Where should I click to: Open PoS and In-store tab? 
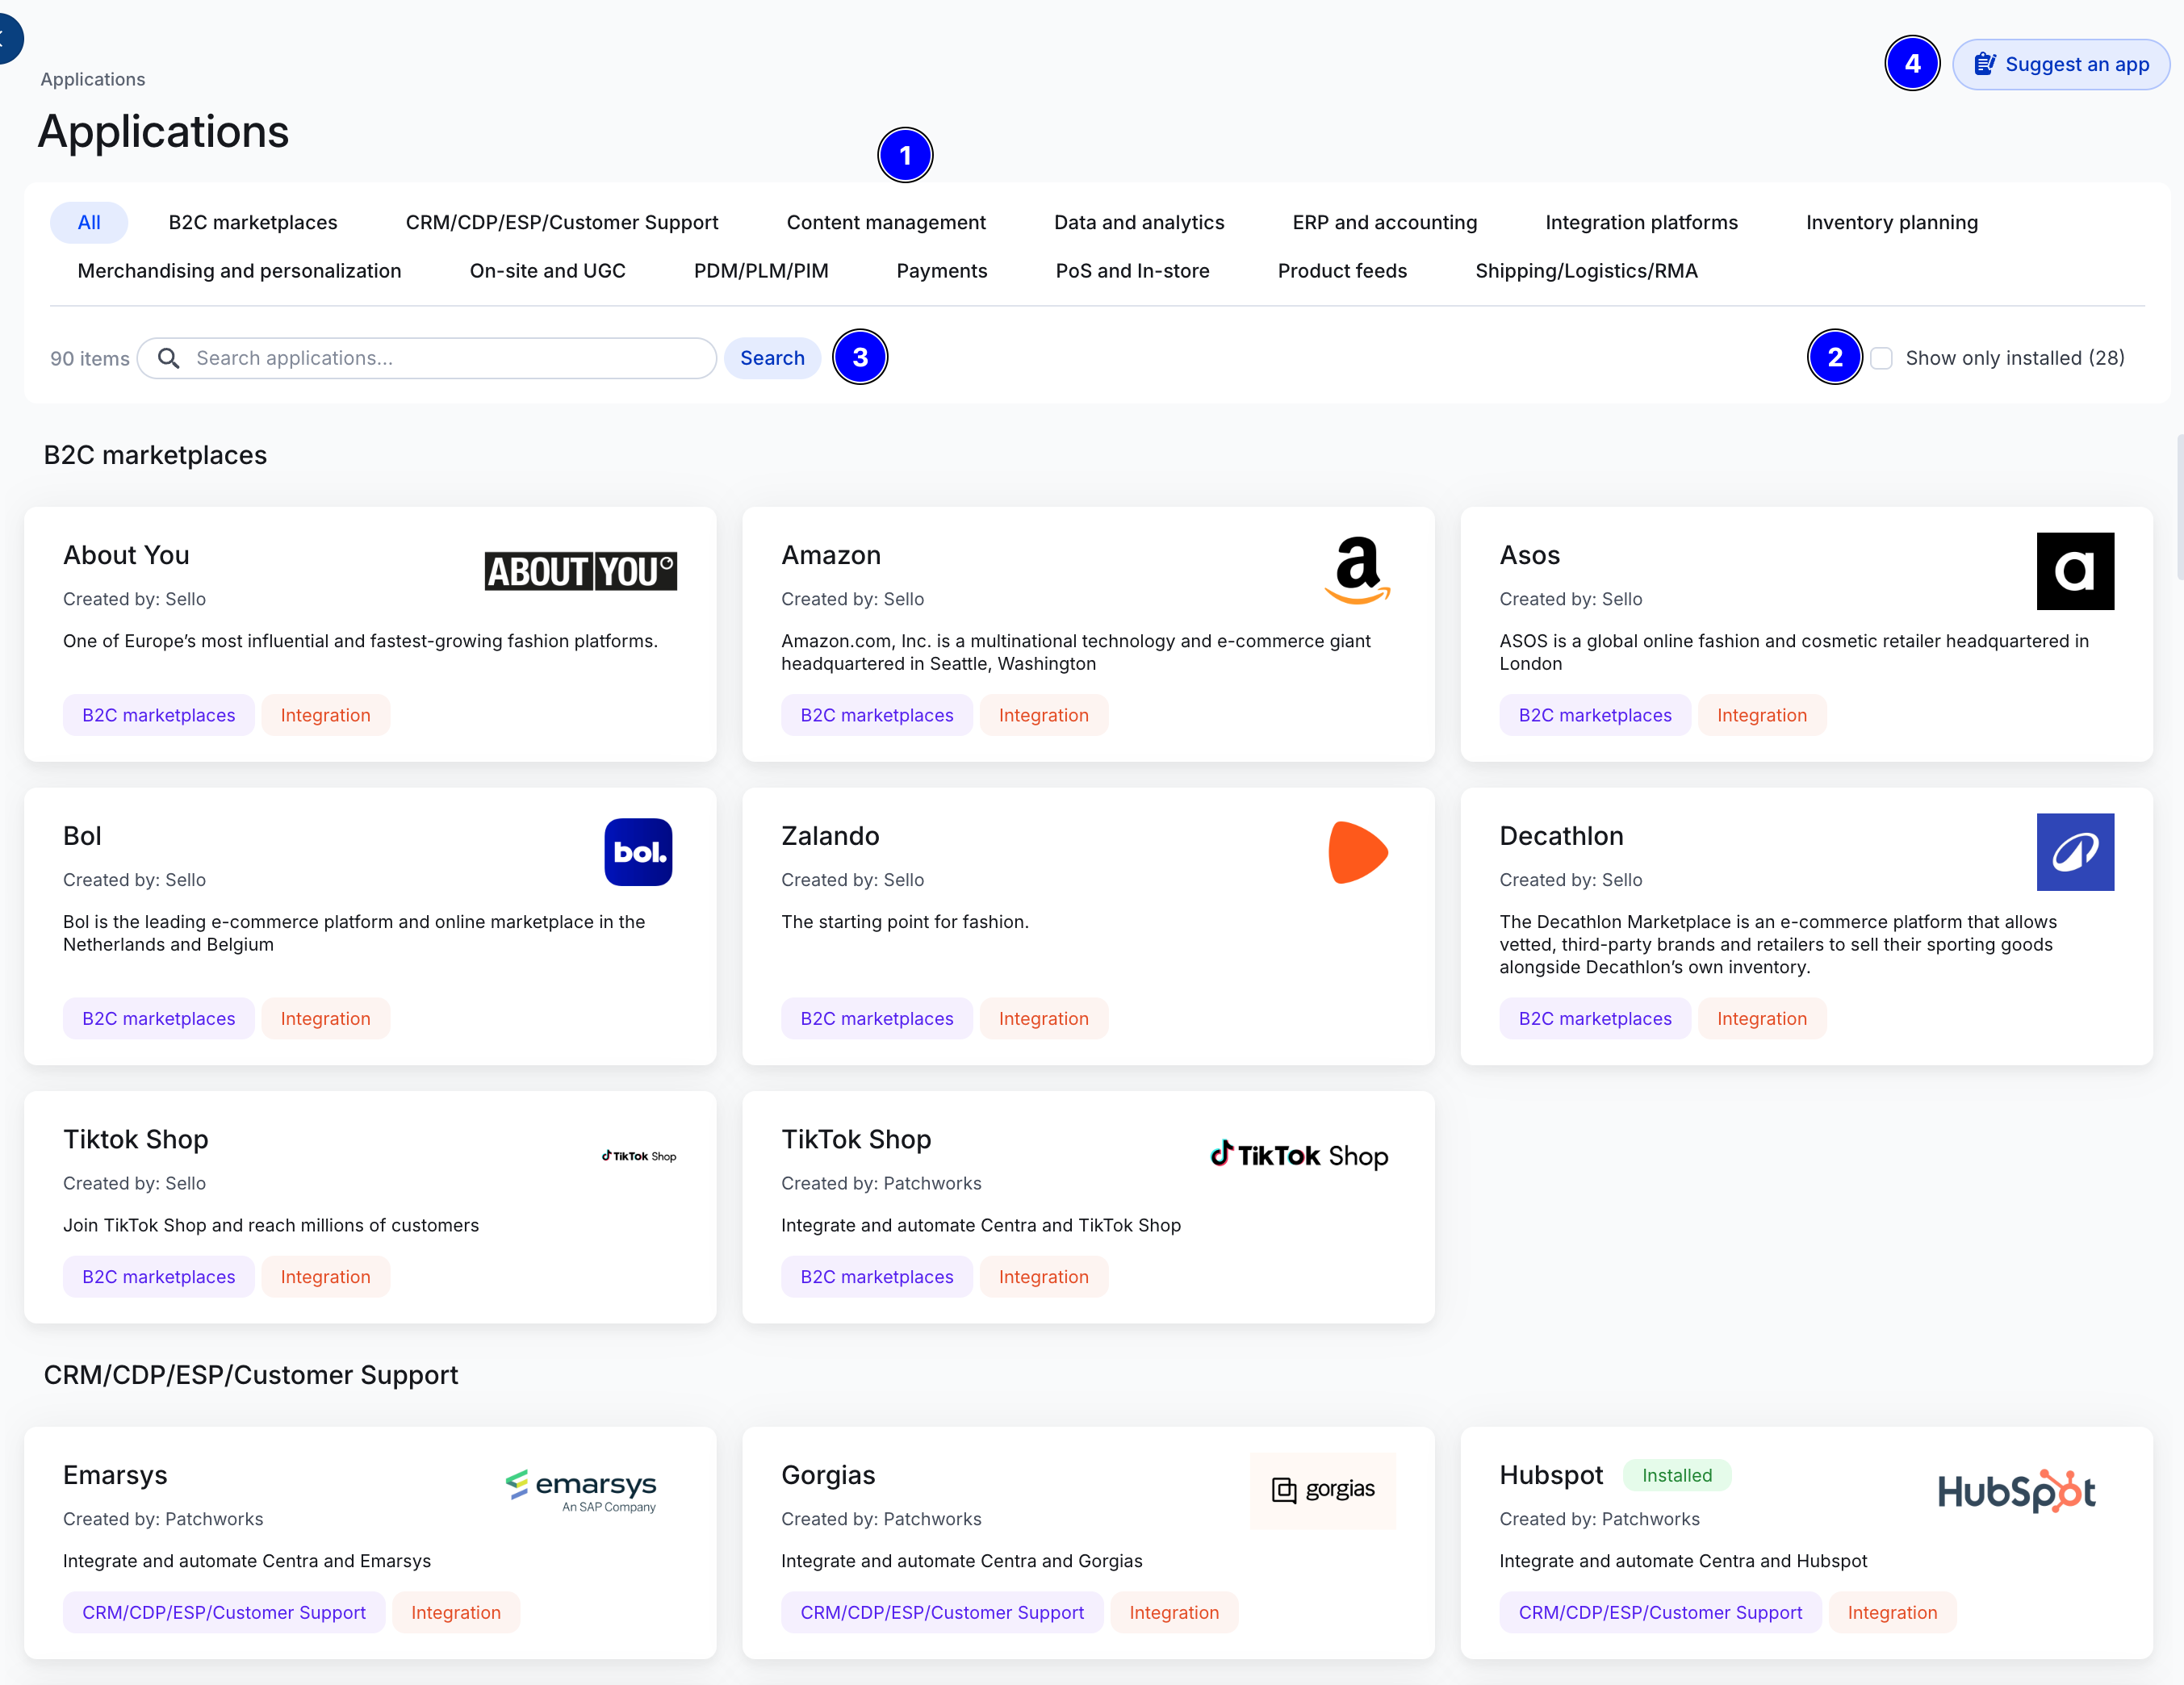click(x=1133, y=271)
